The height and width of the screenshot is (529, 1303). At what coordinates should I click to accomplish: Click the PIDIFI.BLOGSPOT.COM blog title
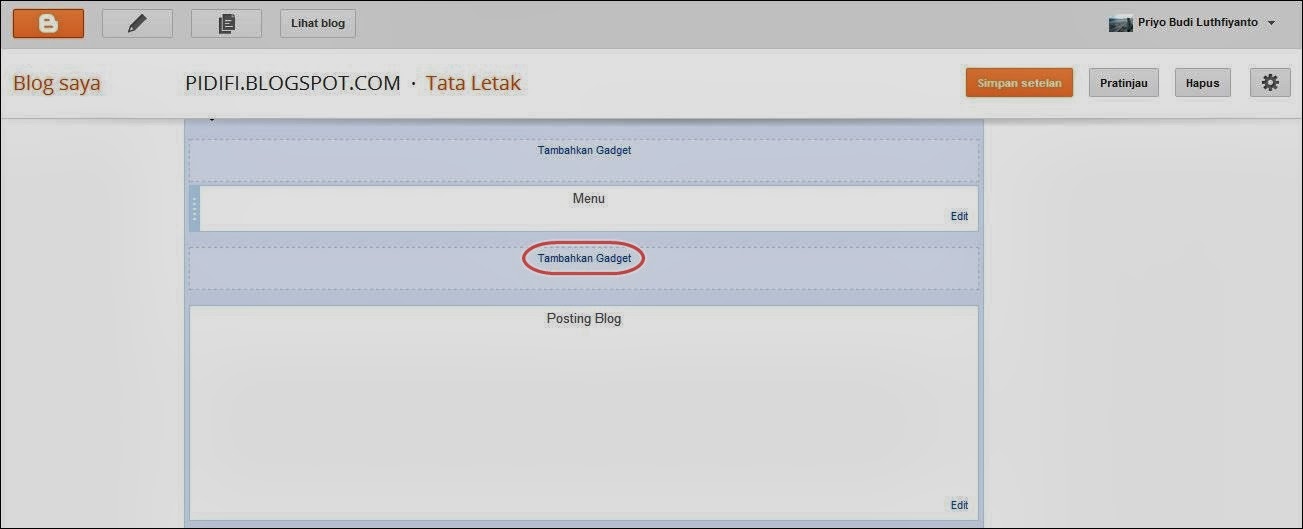click(293, 83)
